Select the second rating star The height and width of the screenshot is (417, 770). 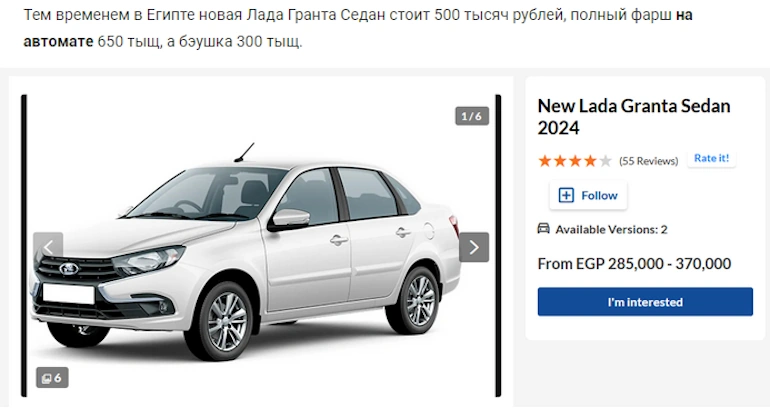coord(560,161)
